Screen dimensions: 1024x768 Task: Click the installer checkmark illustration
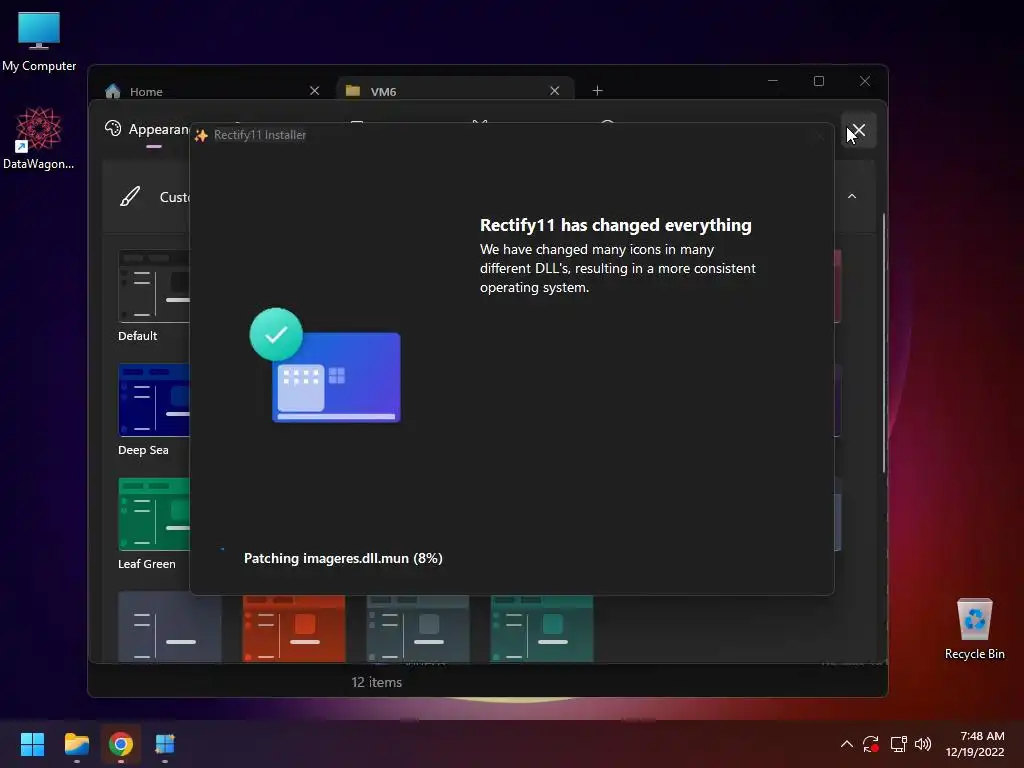[x=325, y=365]
